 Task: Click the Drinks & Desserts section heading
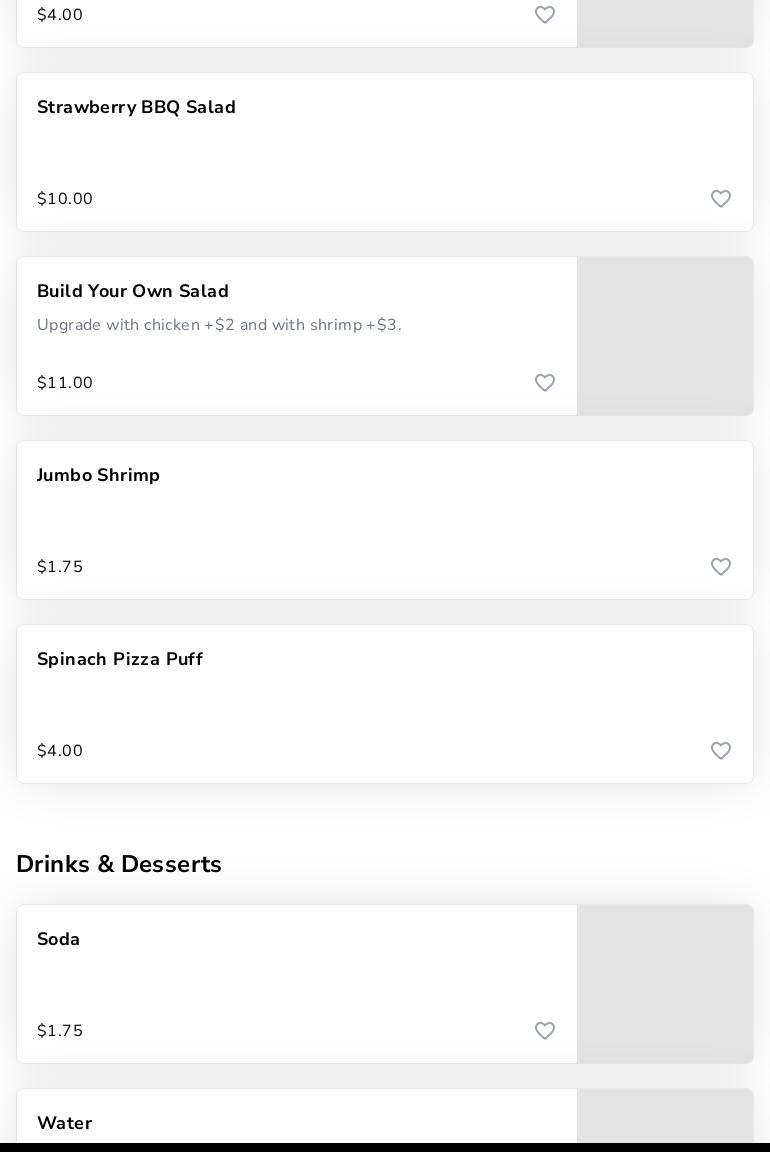click(119, 864)
